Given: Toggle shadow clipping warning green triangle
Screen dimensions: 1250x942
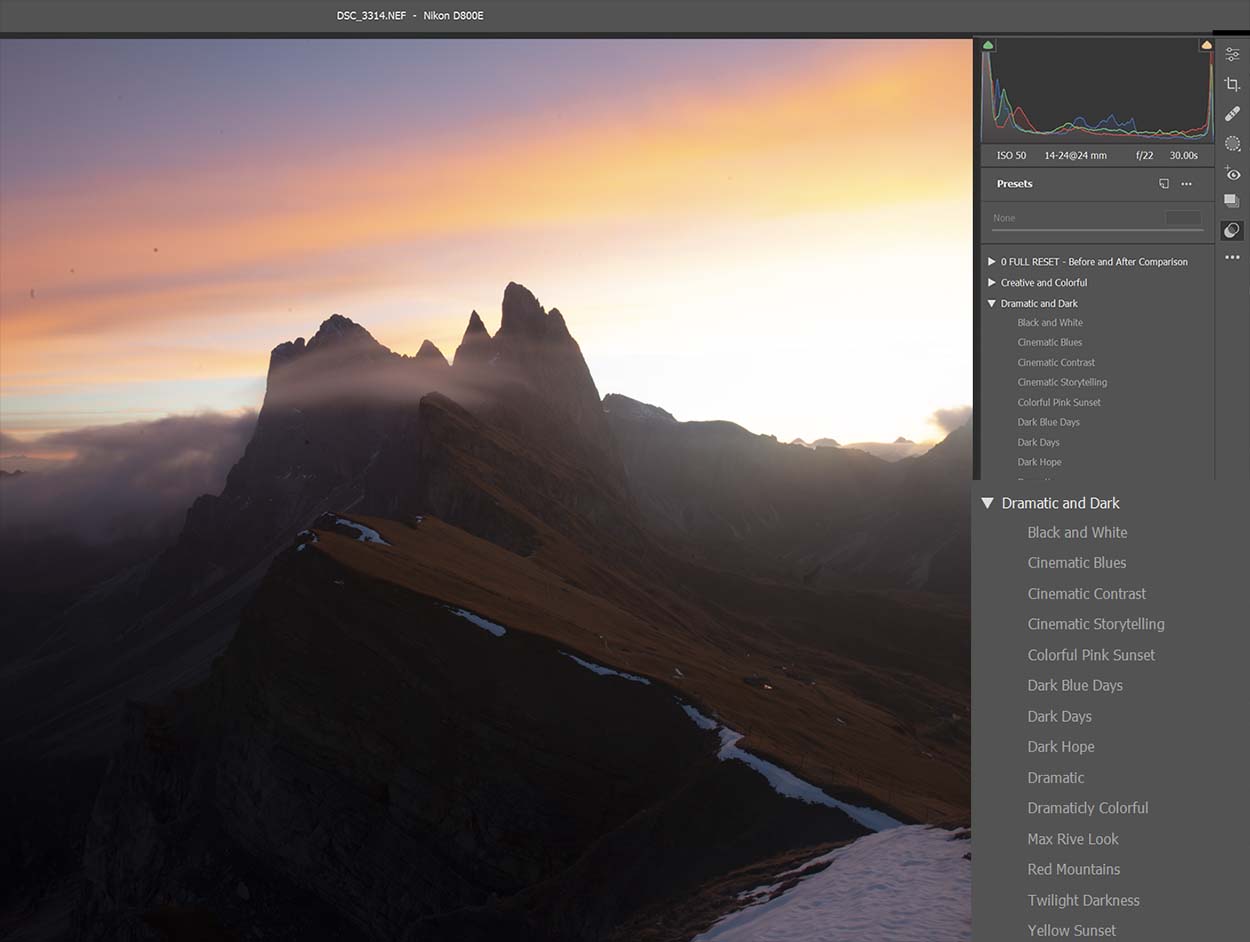Looking at the screenshot, I should point(988,45).
